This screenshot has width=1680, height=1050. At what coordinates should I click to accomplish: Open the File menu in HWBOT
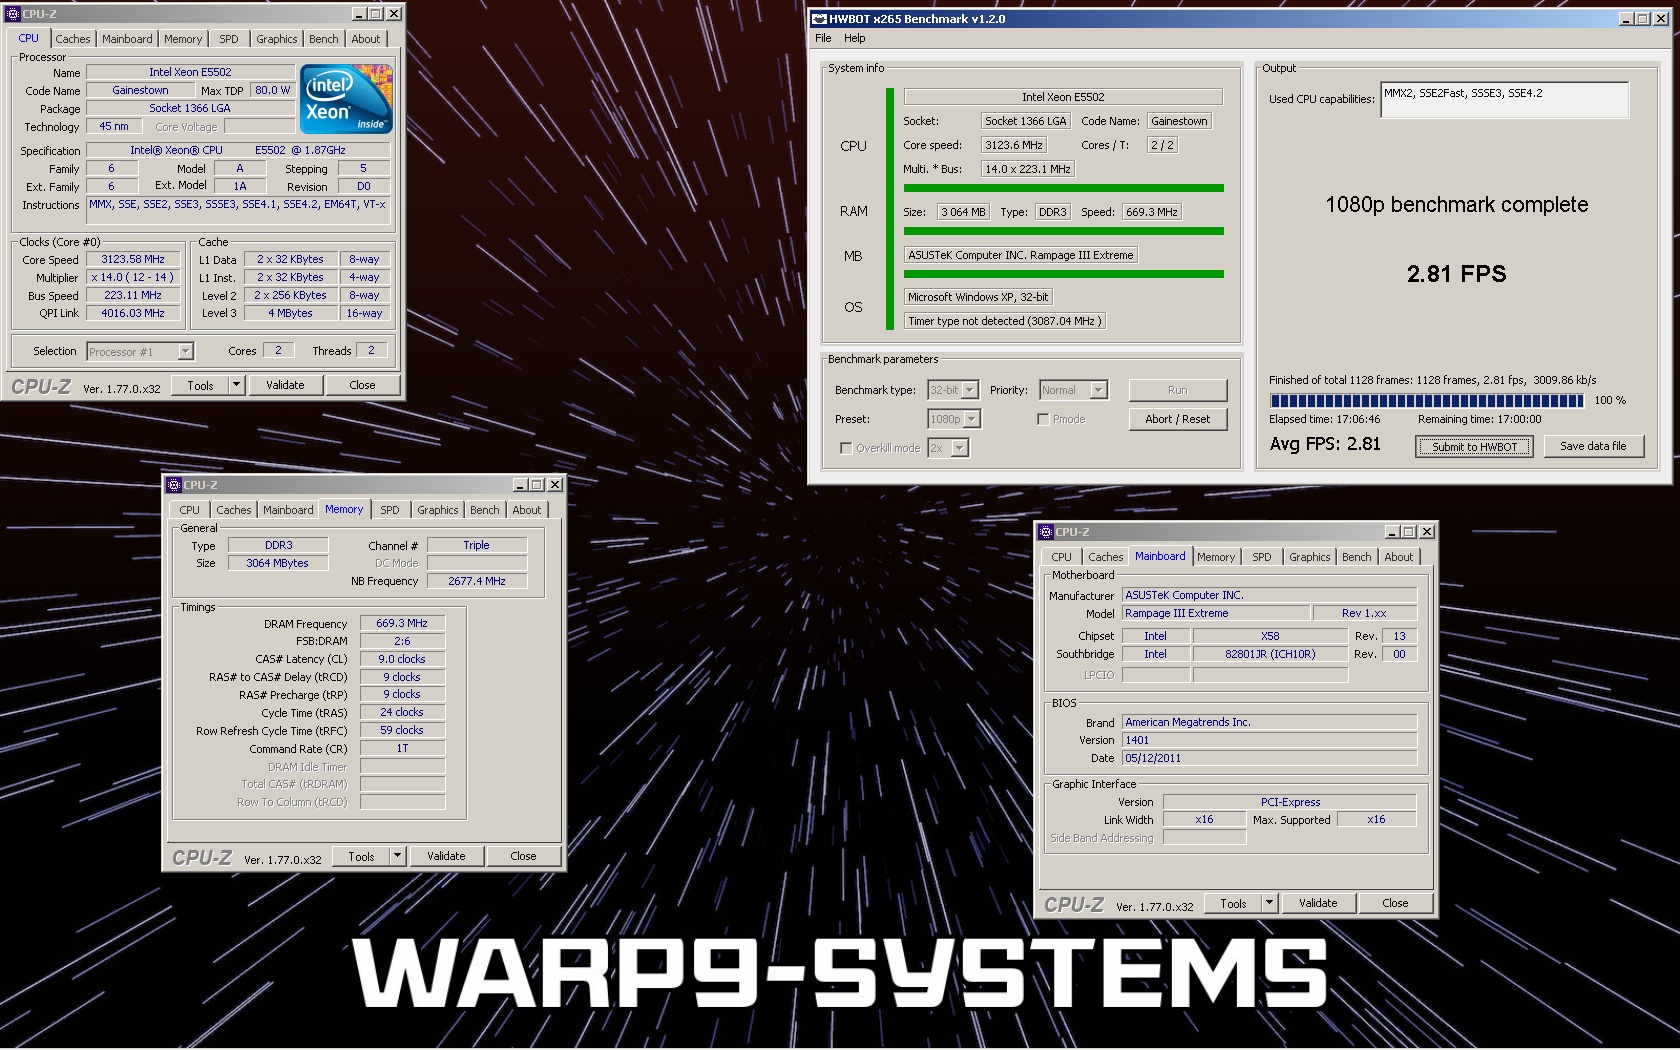823,38
